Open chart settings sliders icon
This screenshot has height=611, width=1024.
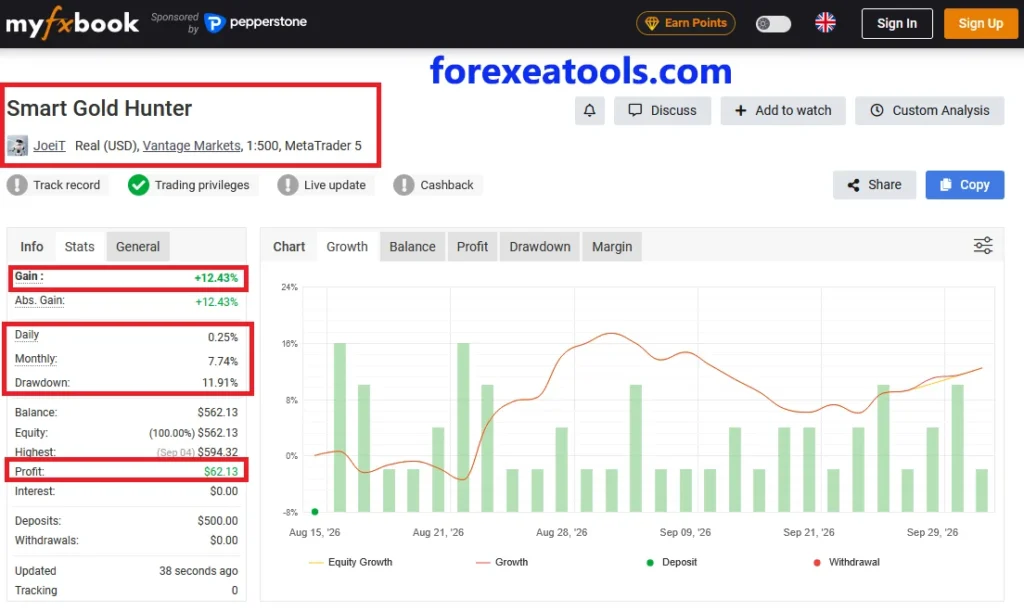point(983,245)
